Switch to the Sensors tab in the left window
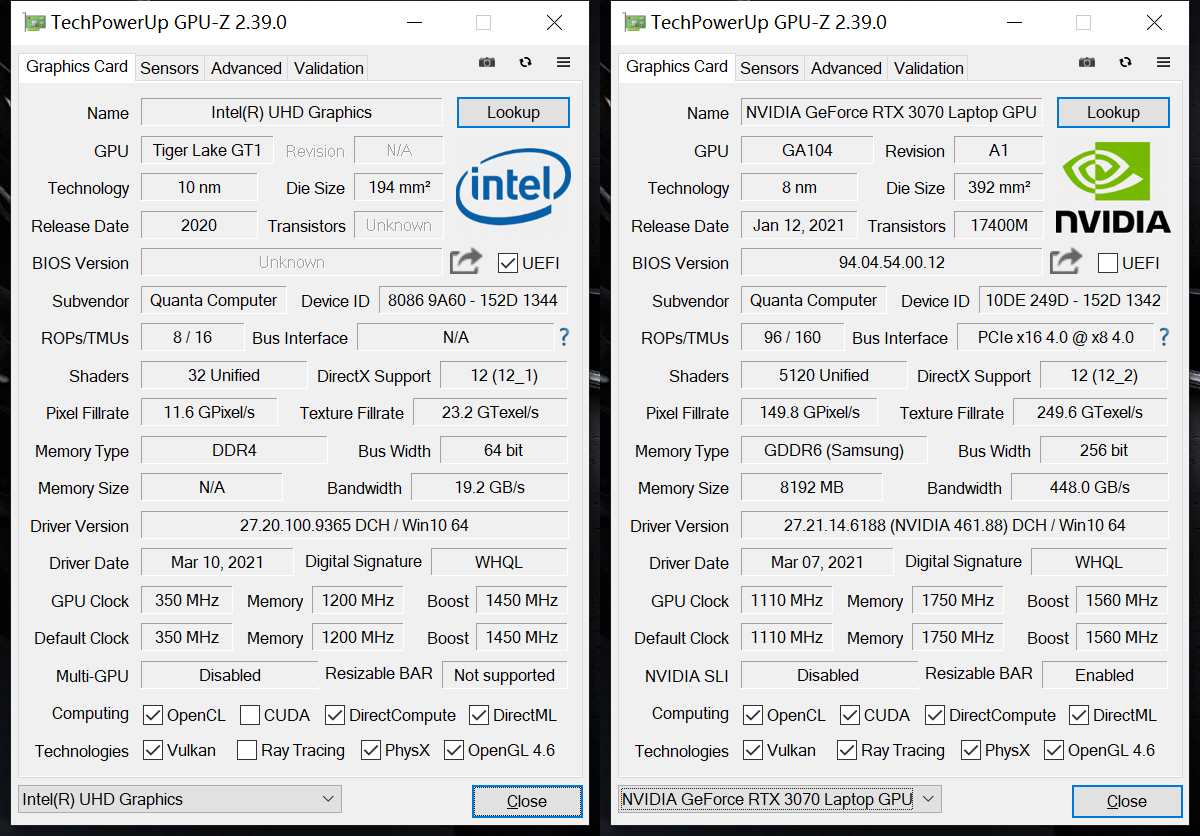Image resolution: width=1200 pixels, height=836 pixels. coord(169,68)
